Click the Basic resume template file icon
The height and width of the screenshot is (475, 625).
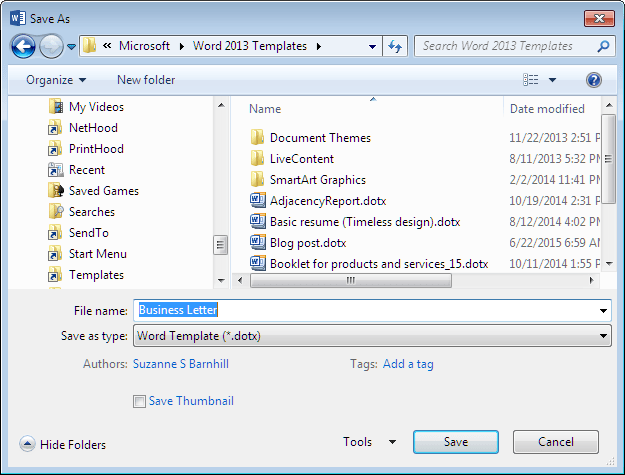click(x=257, y=222)
